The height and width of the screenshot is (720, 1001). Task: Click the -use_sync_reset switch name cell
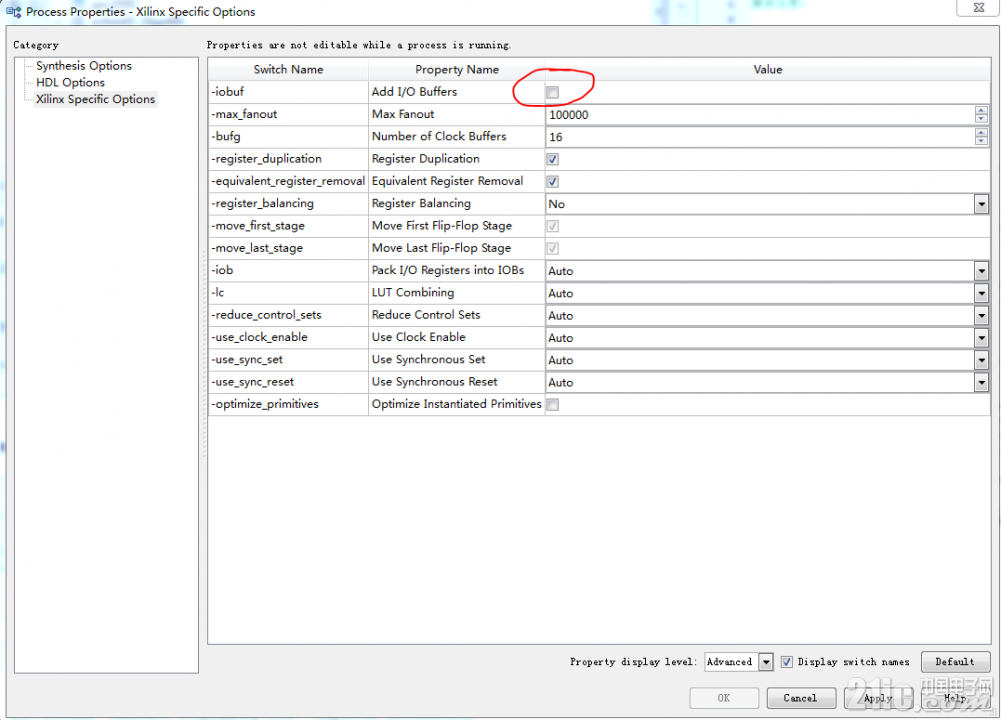pos(289,382)
